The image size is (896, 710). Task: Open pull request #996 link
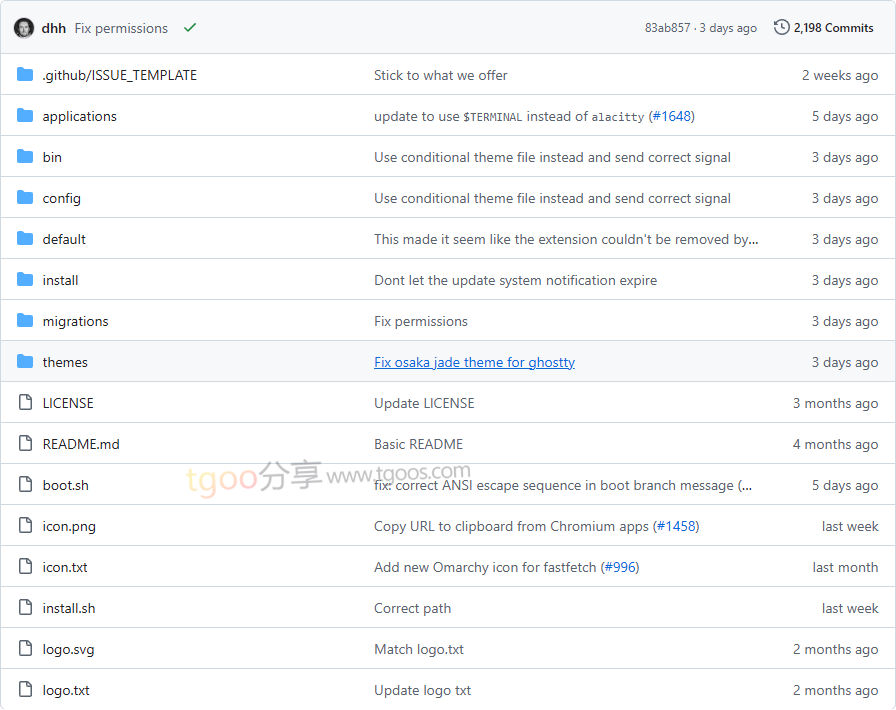619,567
